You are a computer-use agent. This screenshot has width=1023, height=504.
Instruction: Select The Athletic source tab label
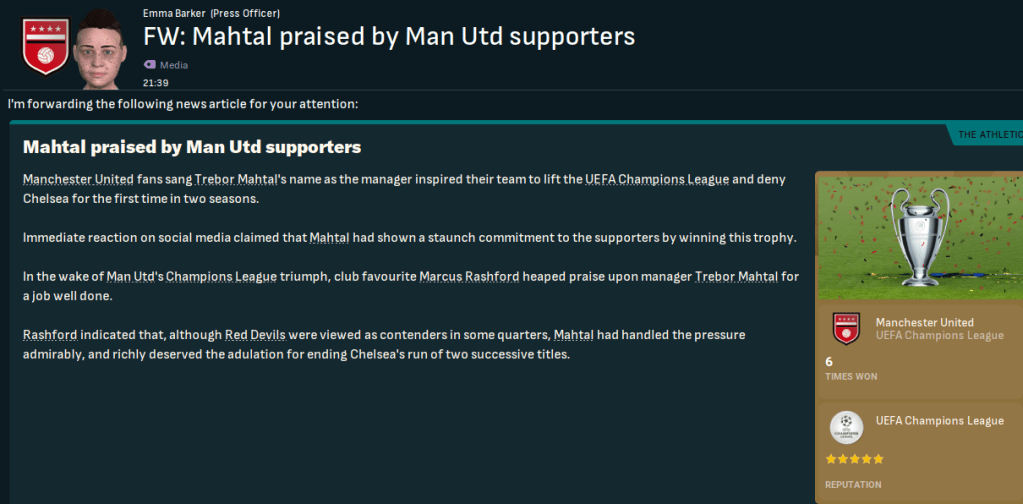pos(988,135)
